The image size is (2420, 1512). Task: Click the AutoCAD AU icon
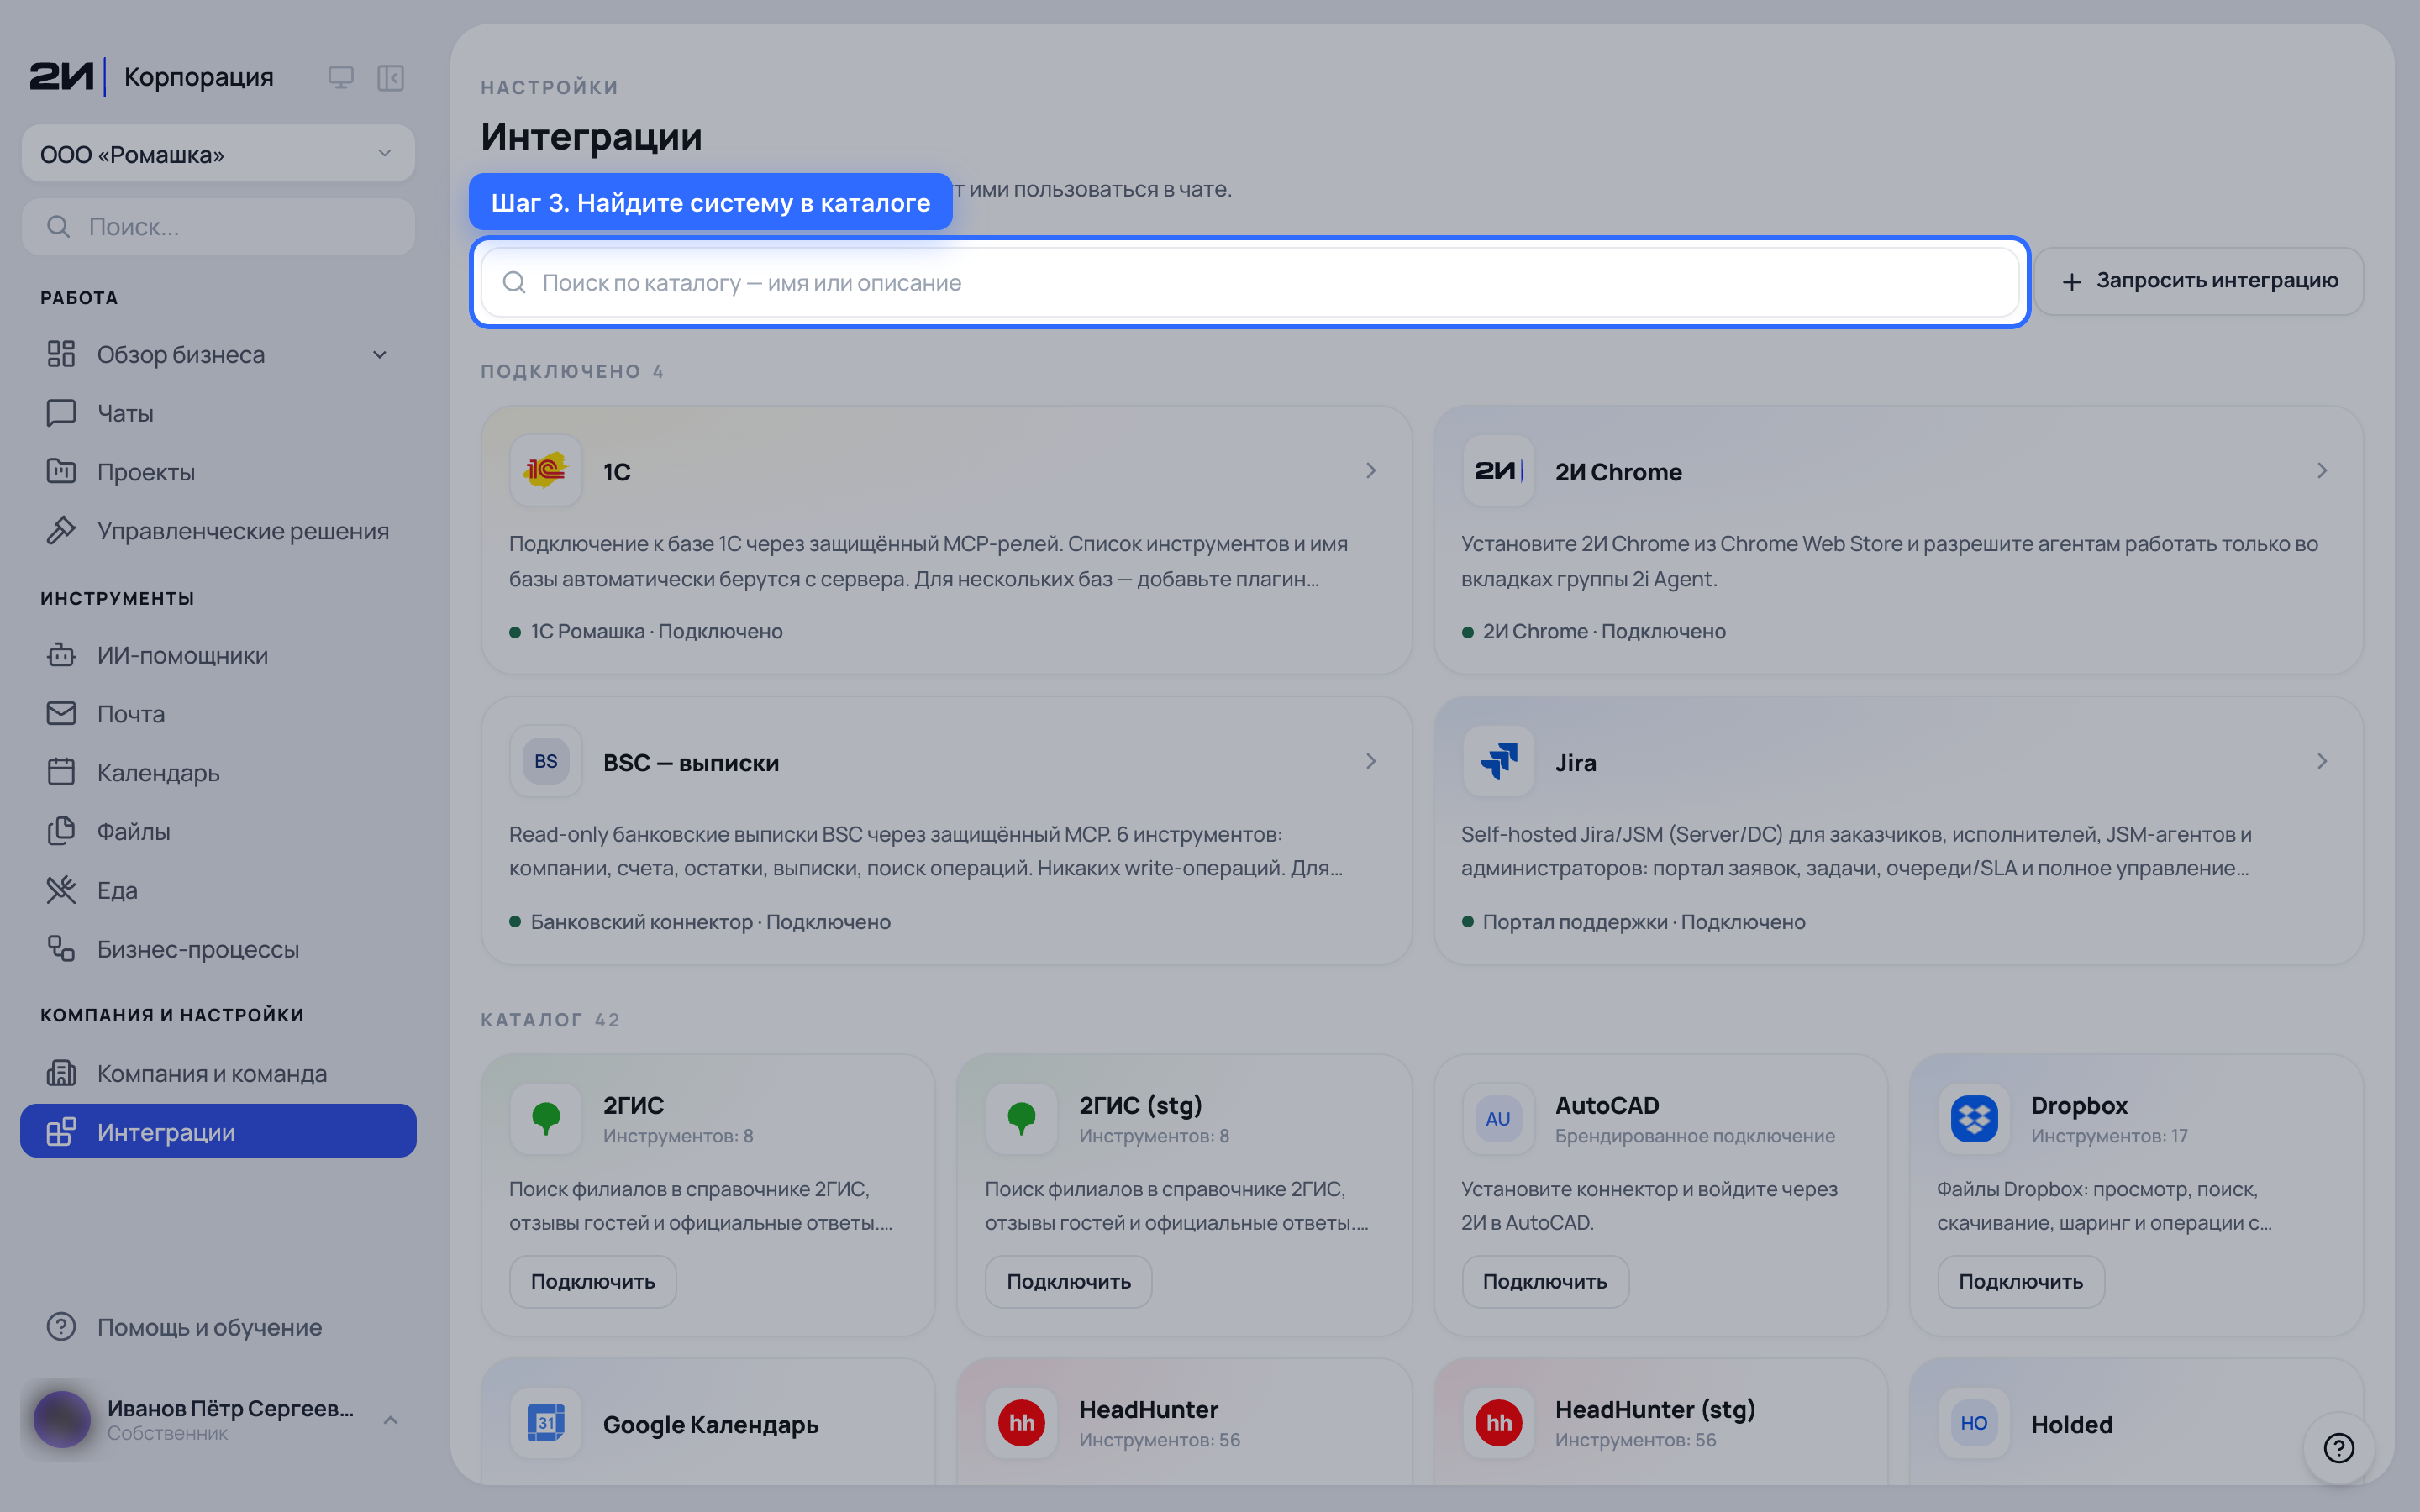tap(1498, 1118)
